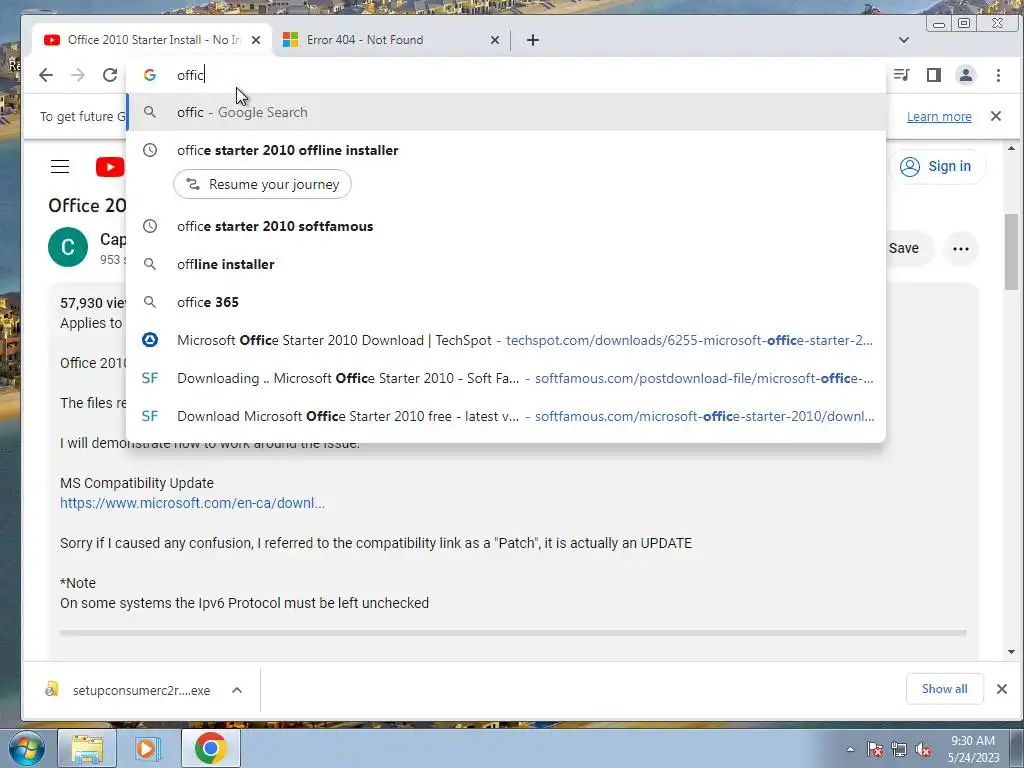Open YouTube hamburger guide menu
The height and width of the screenshot is (768, 1024).
(x=60, y=167)
